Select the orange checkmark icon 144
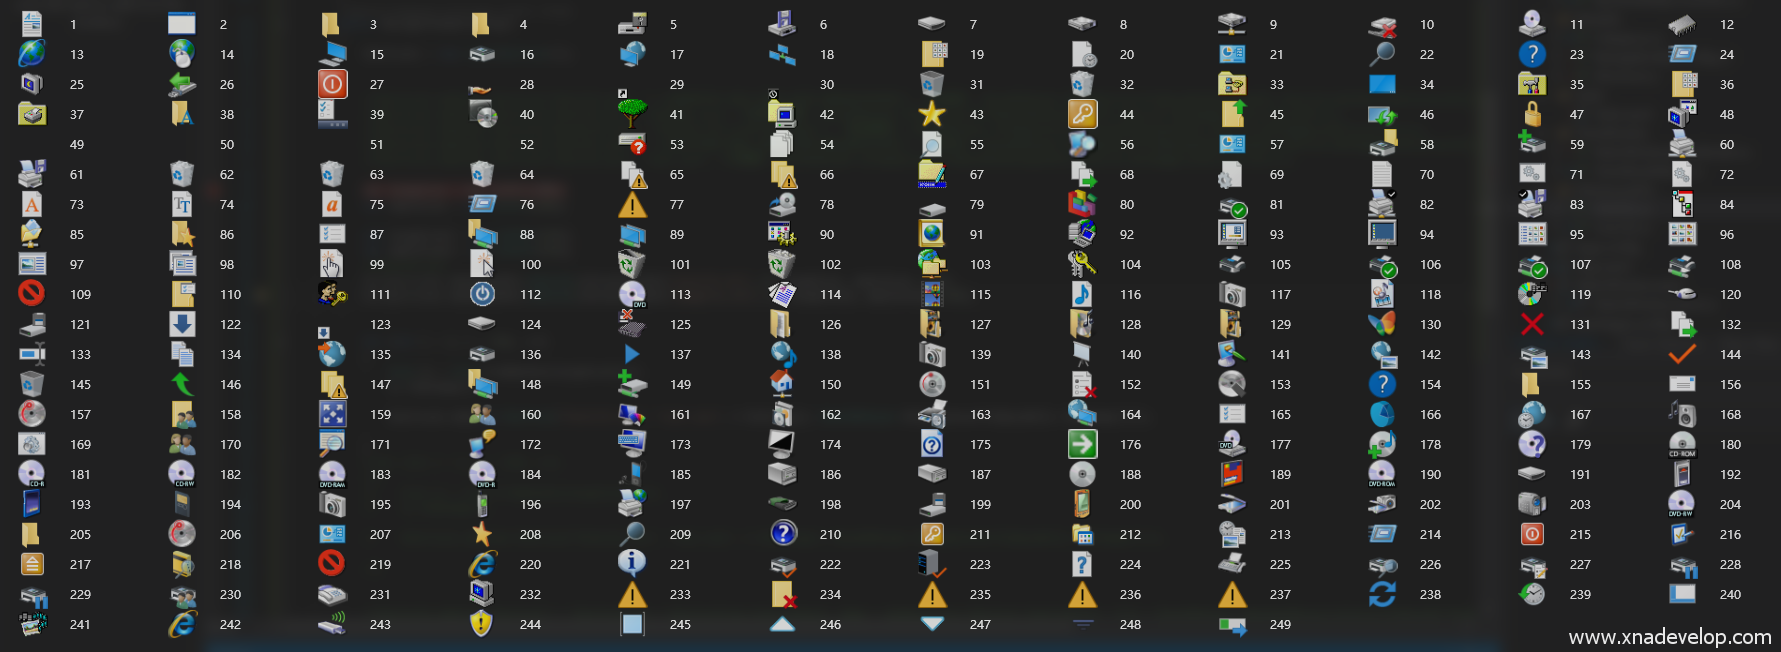The image size is (1781, 652). (1682, 354)
